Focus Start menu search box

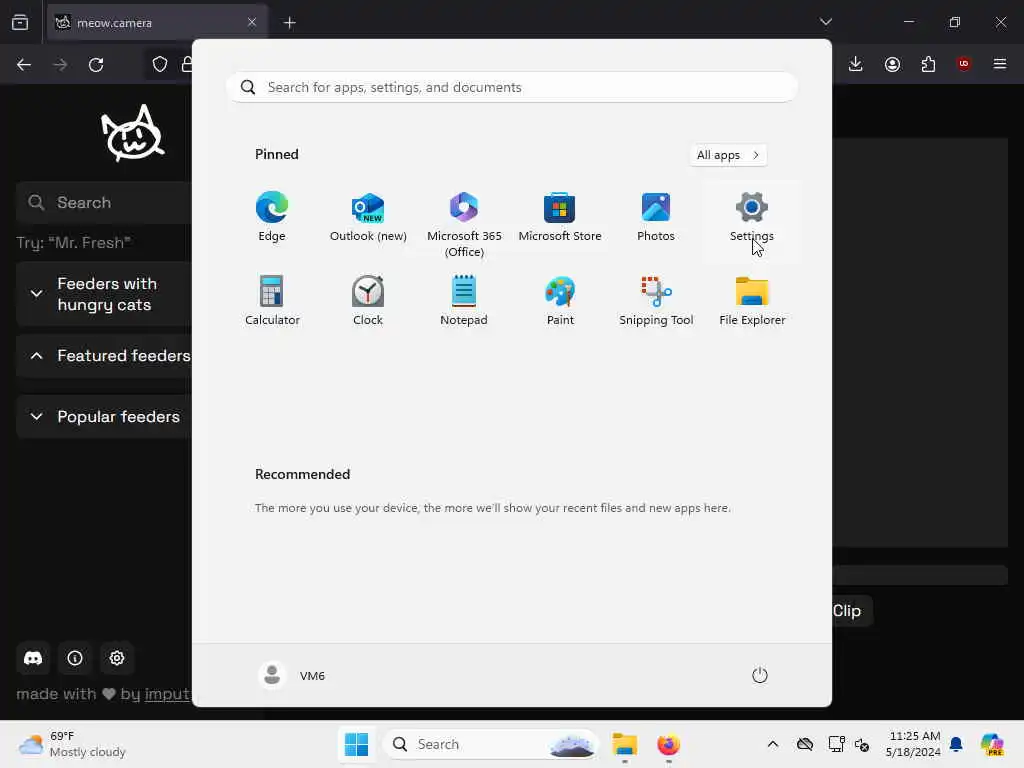pos(512,88)
